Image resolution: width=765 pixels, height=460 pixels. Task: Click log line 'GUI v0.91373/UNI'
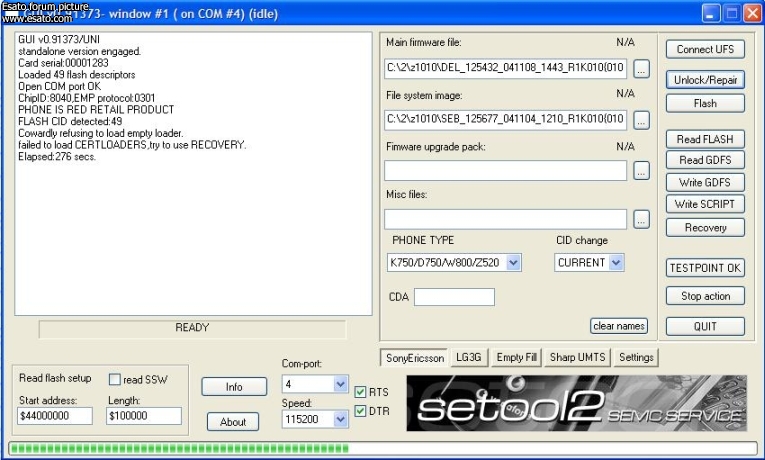(59, 40)
